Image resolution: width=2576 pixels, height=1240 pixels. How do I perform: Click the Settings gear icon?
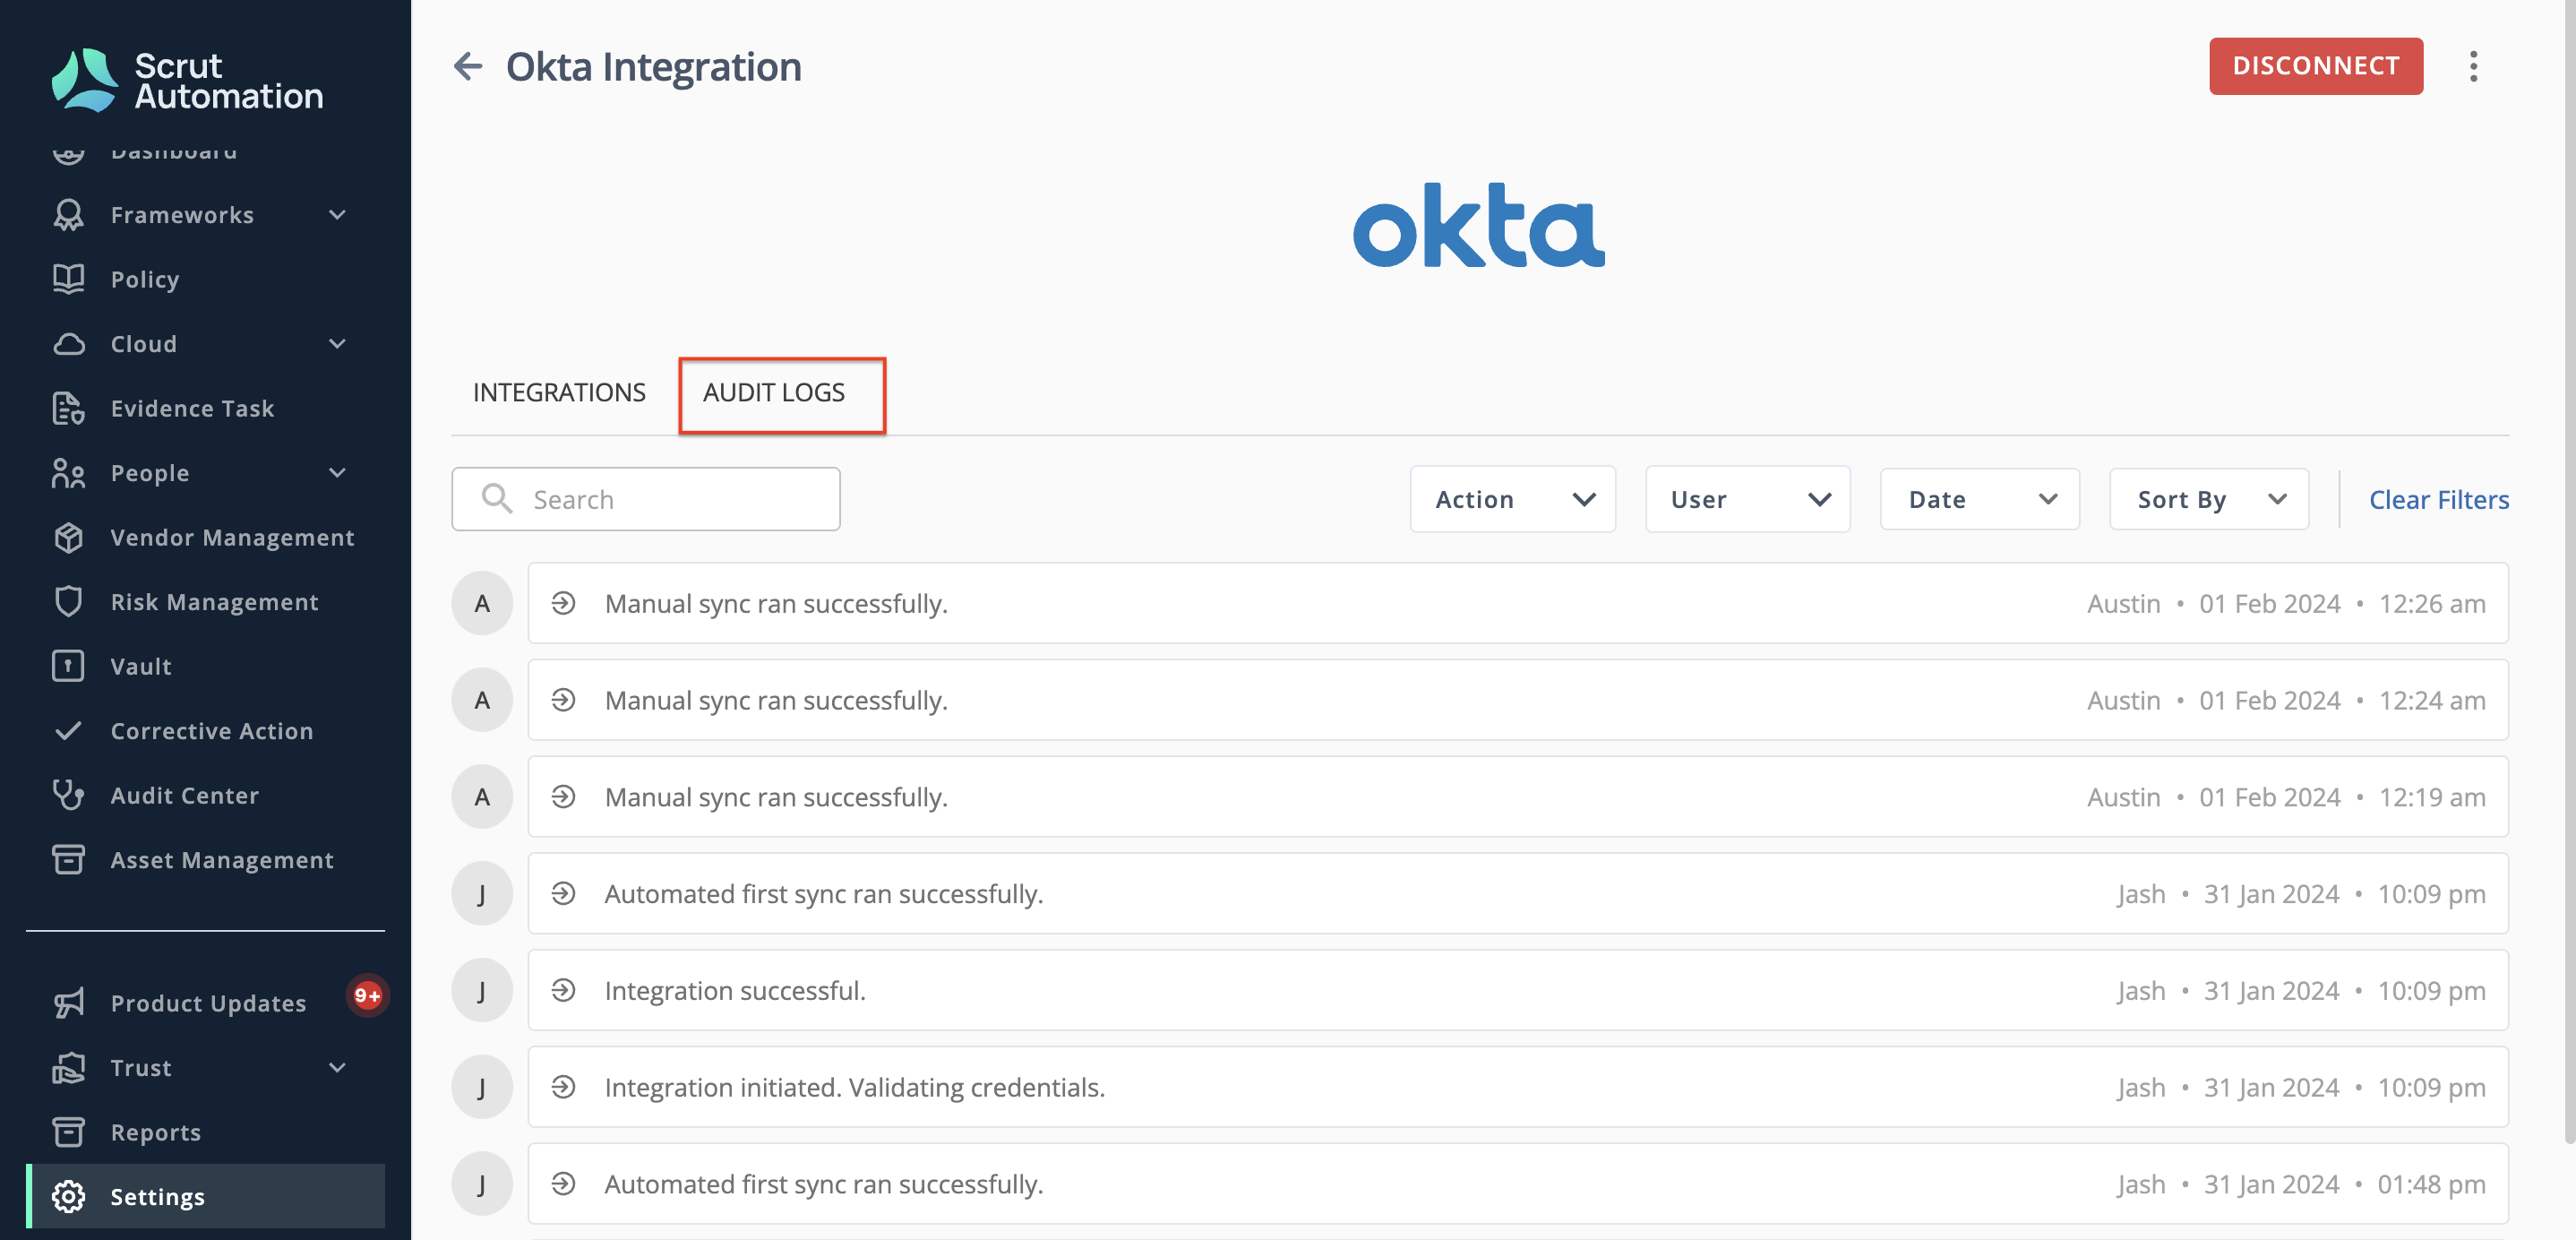[x=68, y=1197]
